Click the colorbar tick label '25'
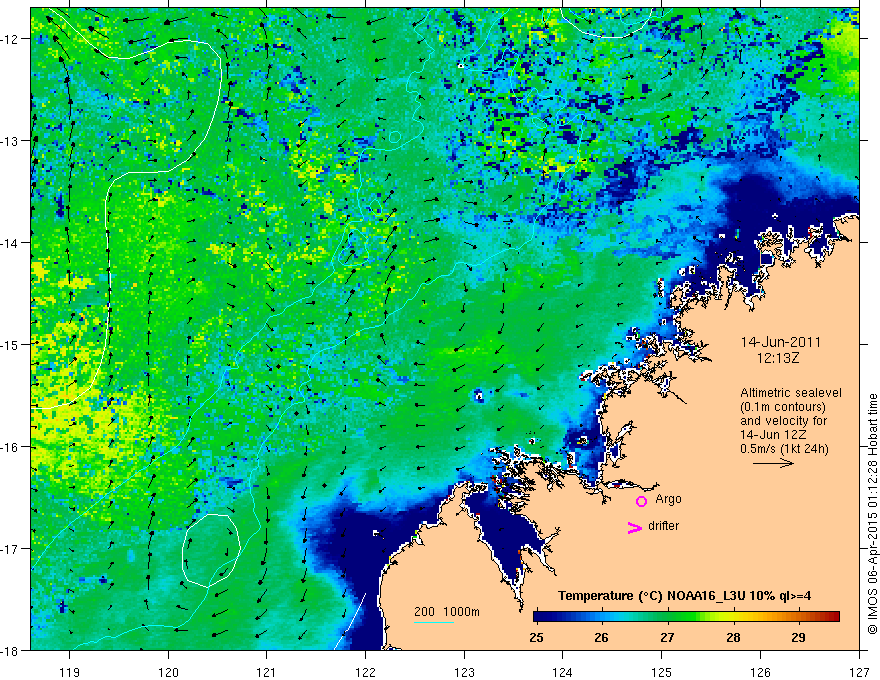Screen dimensions: 880x680 point(536,638)
